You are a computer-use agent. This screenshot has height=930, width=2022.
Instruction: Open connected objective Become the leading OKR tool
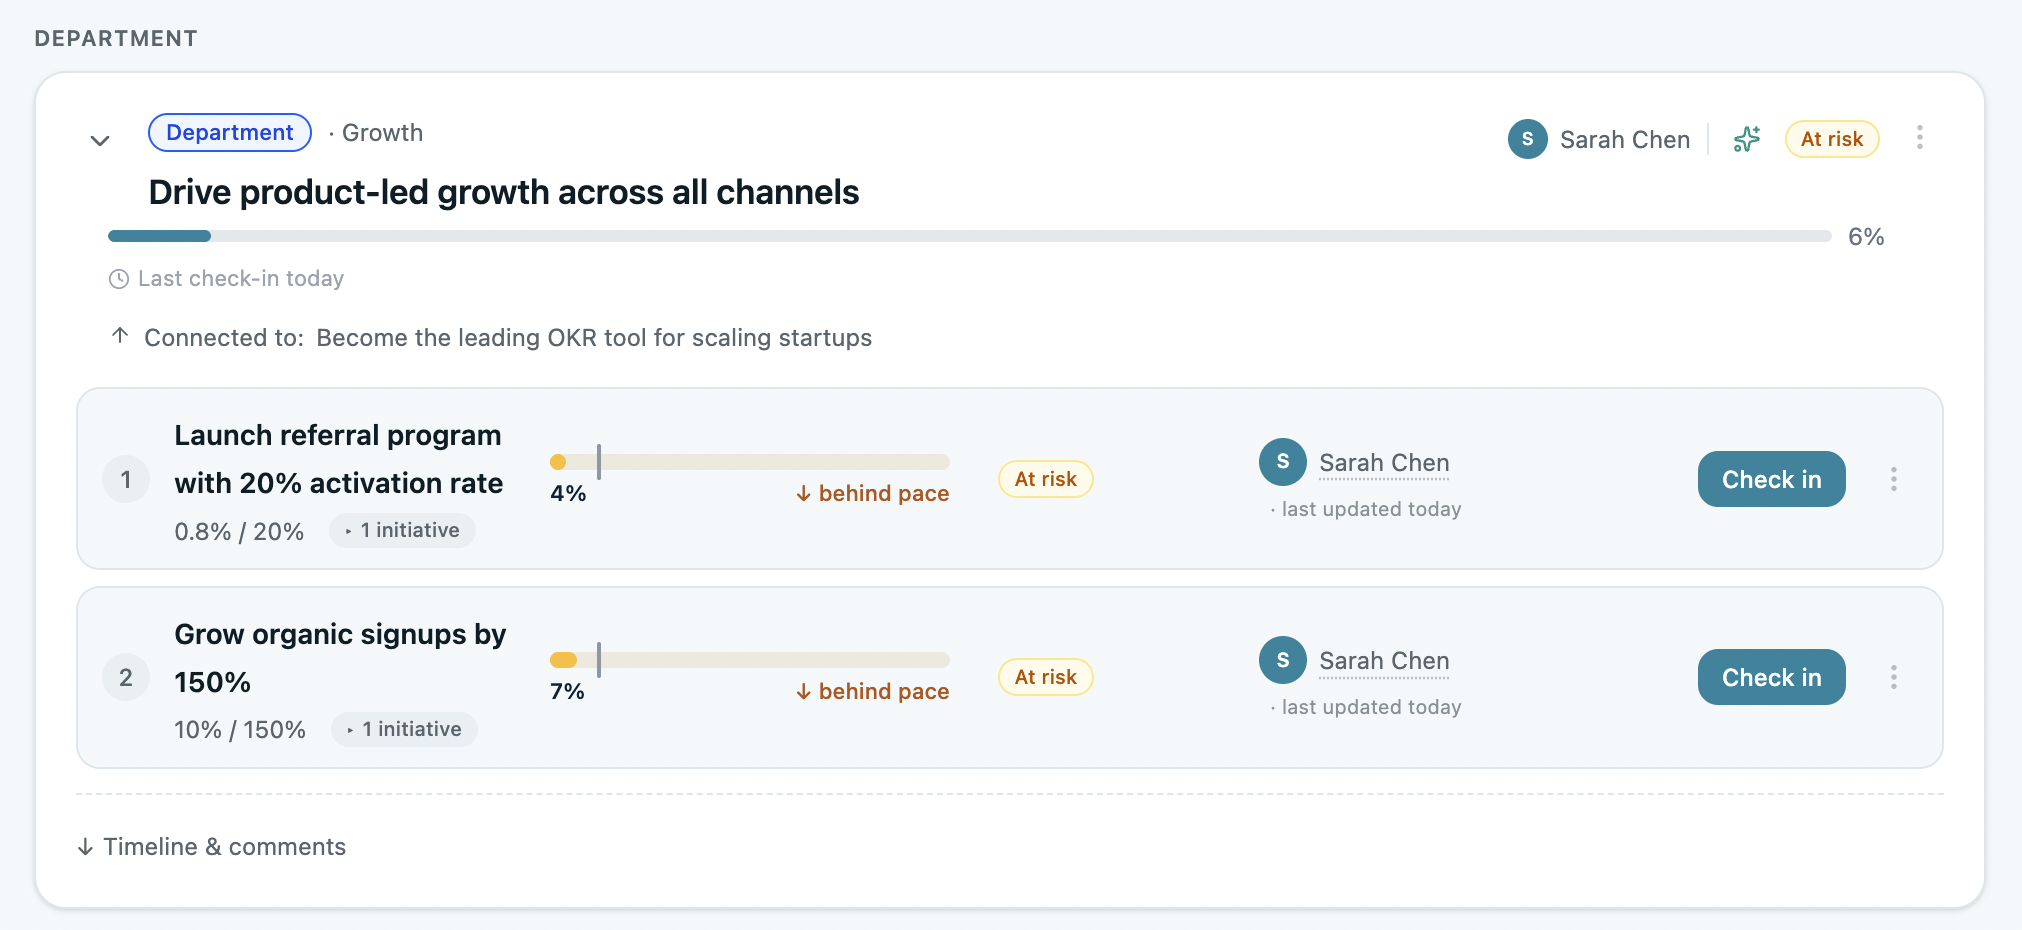(x=594, y=338)
